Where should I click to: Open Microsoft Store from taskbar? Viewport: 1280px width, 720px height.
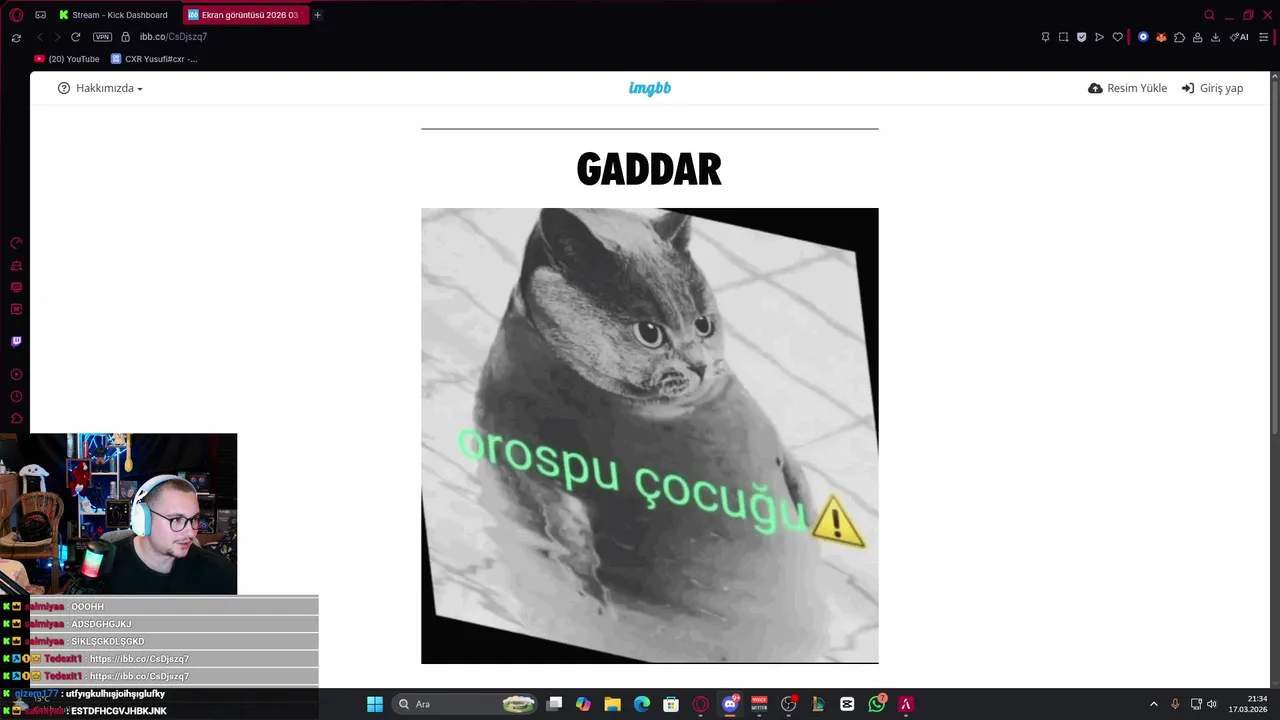[671, 704]
